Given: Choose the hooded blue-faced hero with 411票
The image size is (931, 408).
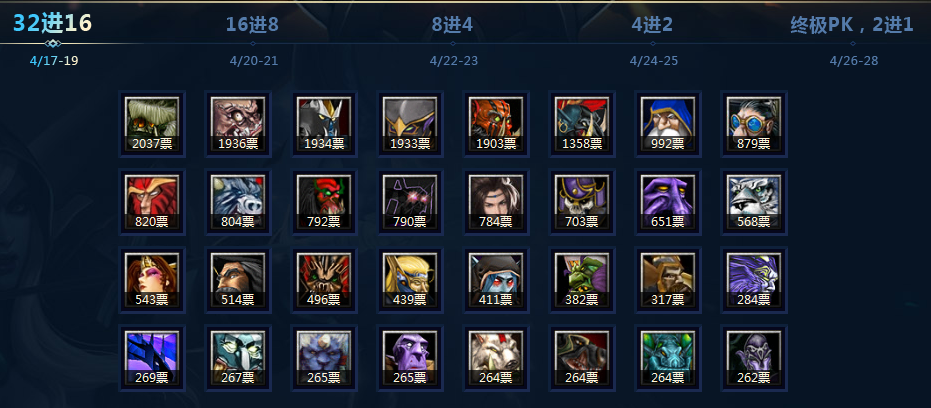Looking at the screenshot, I should (x=496, y=280).
